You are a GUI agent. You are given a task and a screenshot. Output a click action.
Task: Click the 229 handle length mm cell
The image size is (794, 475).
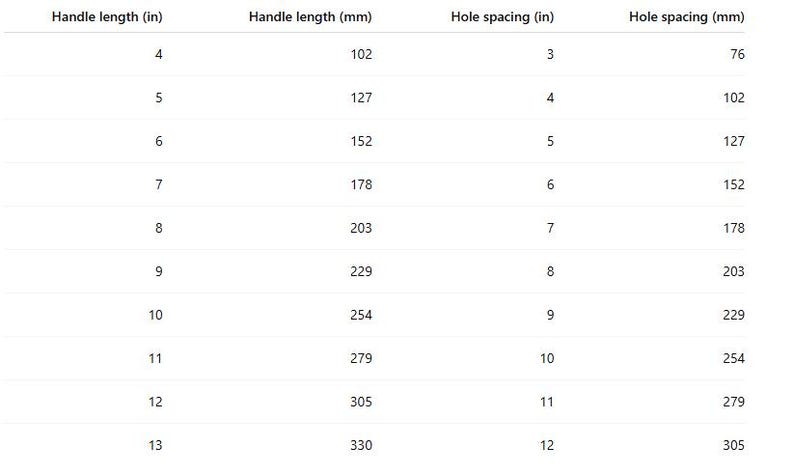pos(361,271)
